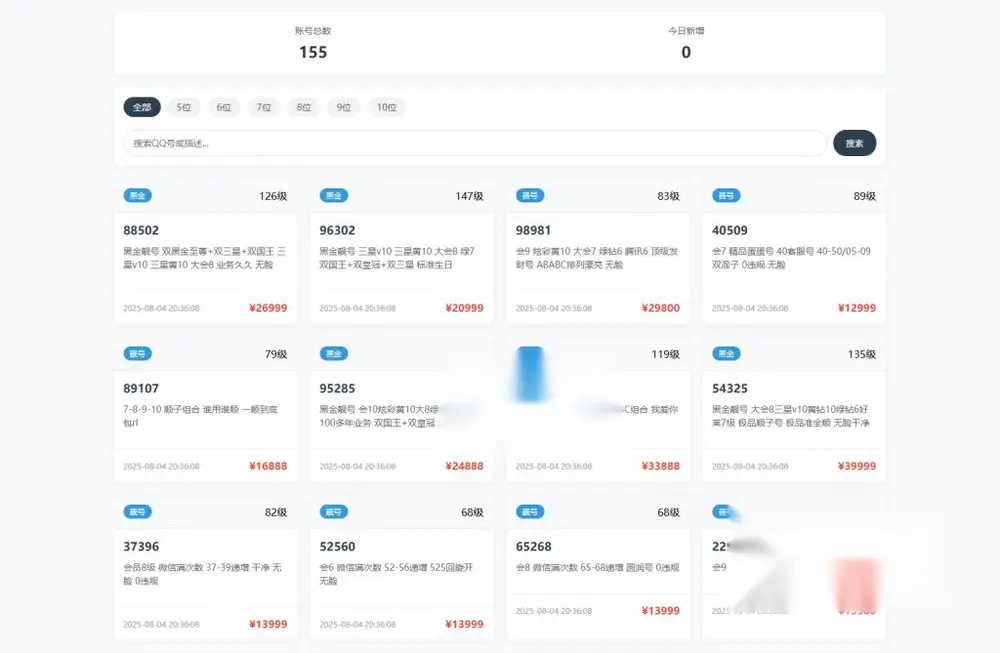Click the price ¥33888
Screen dimensions: 1000x653
click(661, 466)
